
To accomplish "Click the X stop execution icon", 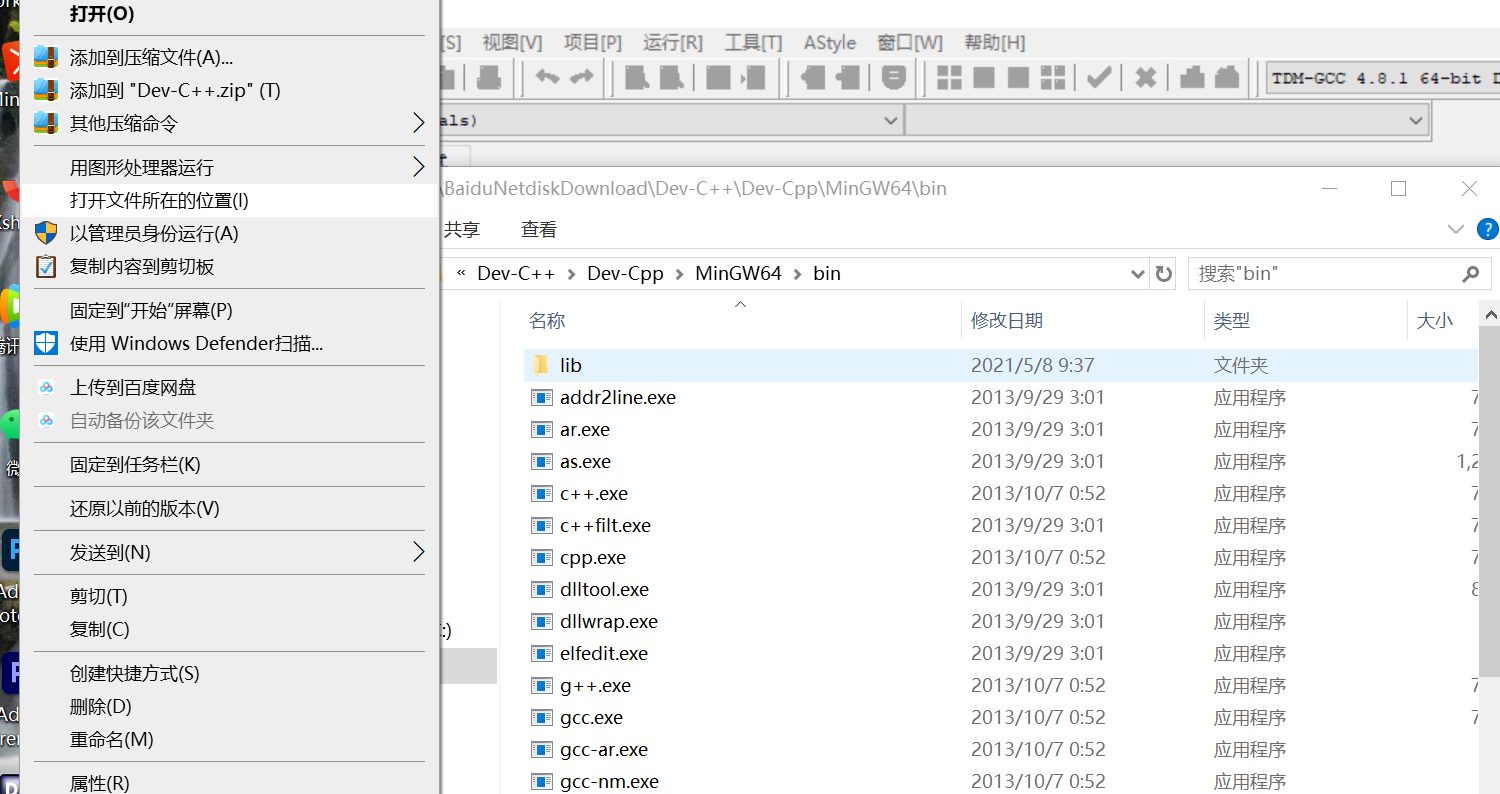I will pyautogui.click(x=1146, y=77).
